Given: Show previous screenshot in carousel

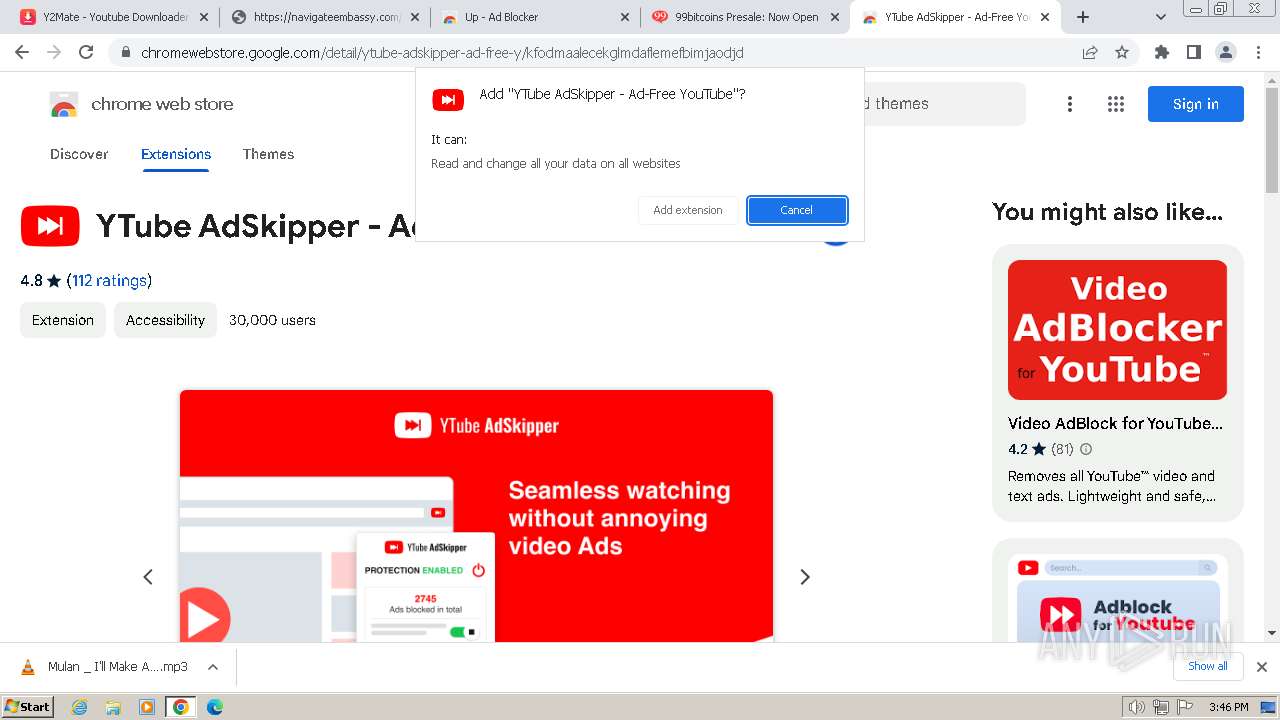Looking at the screenshot, I should click(x=148, y=577).
